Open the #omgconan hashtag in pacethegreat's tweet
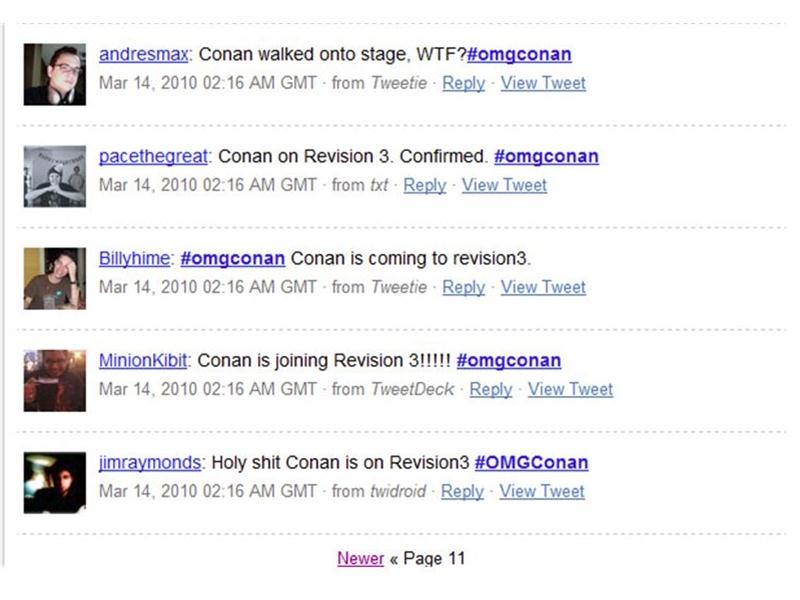The width and height of the screenshot is (800, 600). point(548,157)
